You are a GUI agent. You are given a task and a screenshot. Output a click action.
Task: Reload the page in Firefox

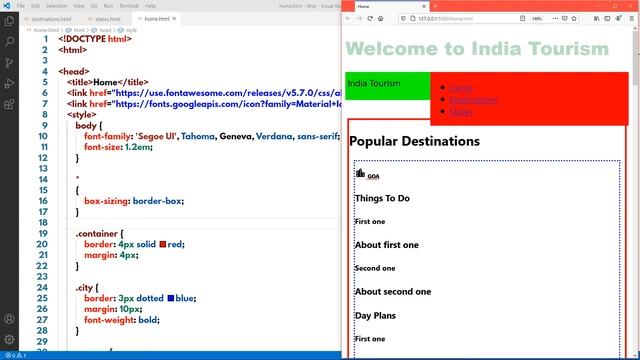[x=370, y=18]
